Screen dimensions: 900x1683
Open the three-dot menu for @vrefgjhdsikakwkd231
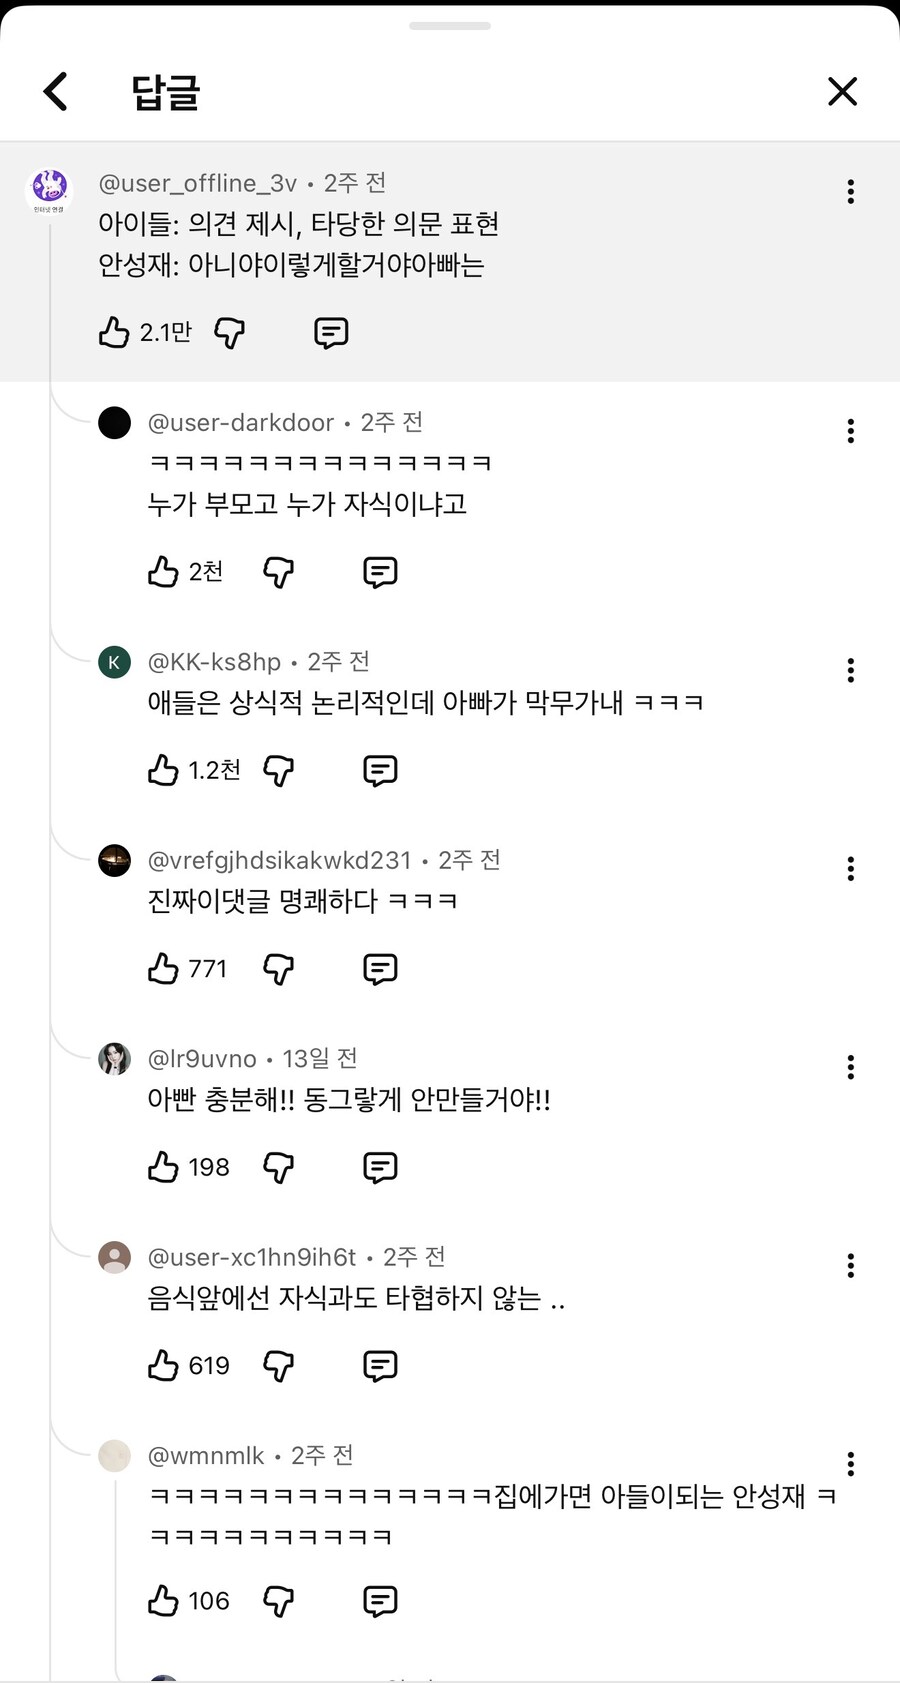pyautogui.click(x=851, y=869)
